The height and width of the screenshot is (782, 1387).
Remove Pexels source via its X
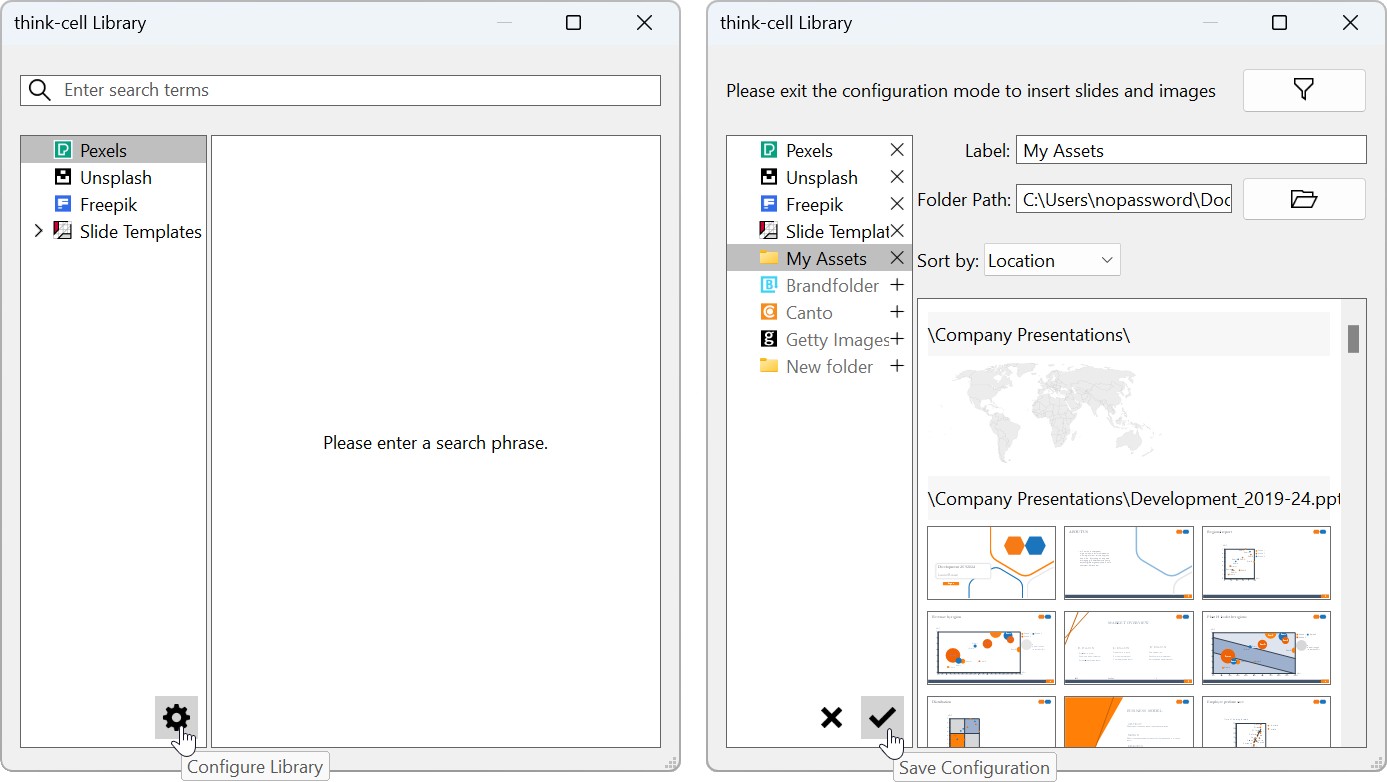tap(897, 150)
